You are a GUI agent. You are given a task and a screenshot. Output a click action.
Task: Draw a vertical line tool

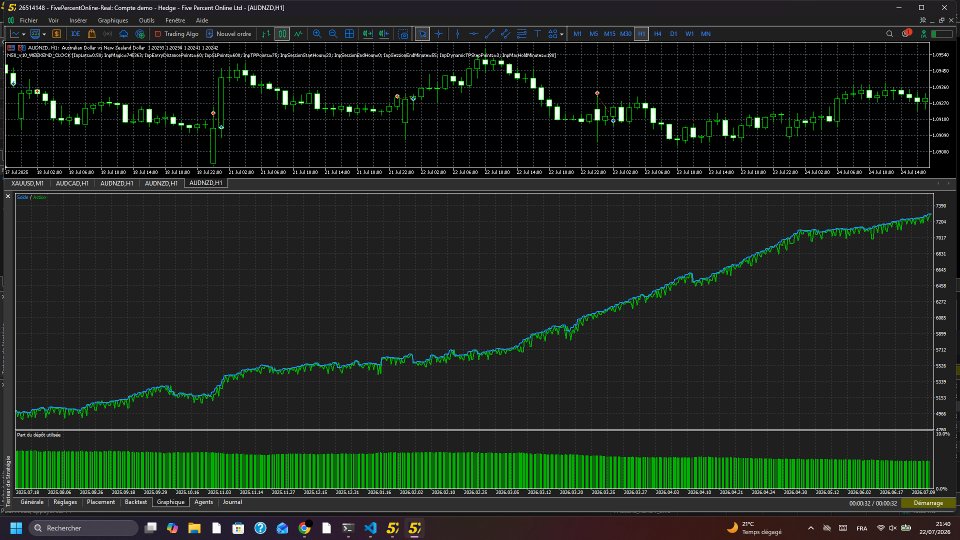click(457, 34)
